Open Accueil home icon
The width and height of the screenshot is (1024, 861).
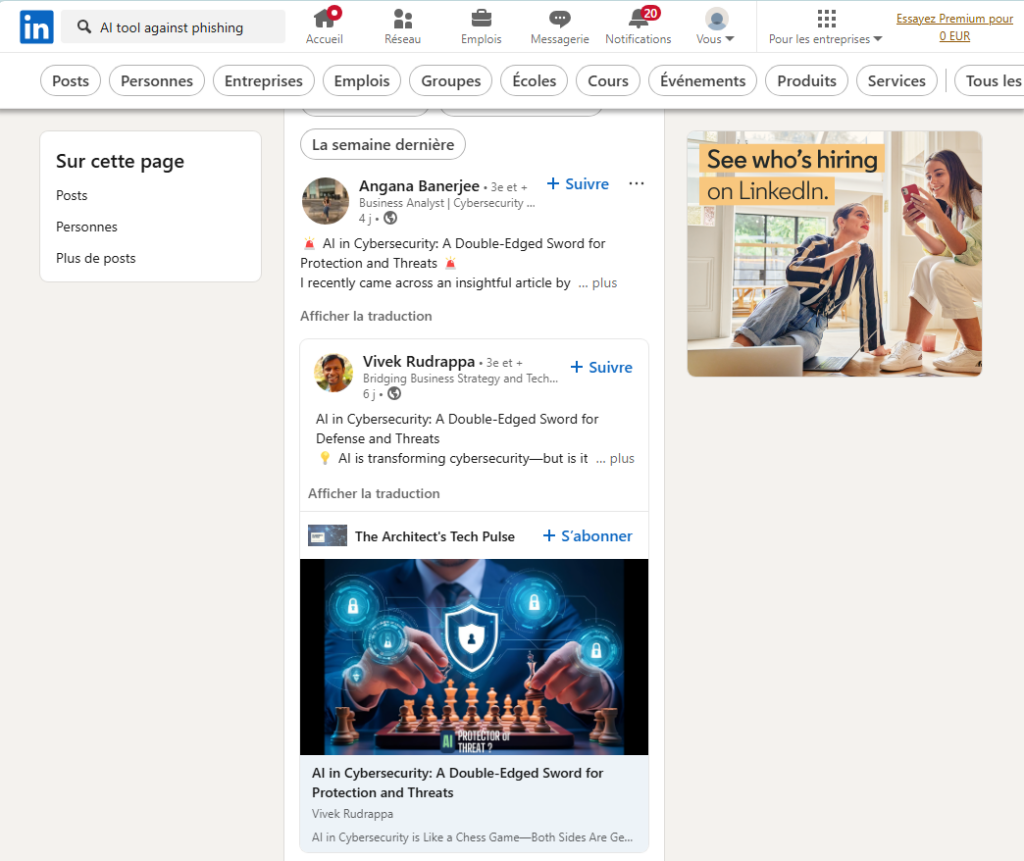pos(324,19)
